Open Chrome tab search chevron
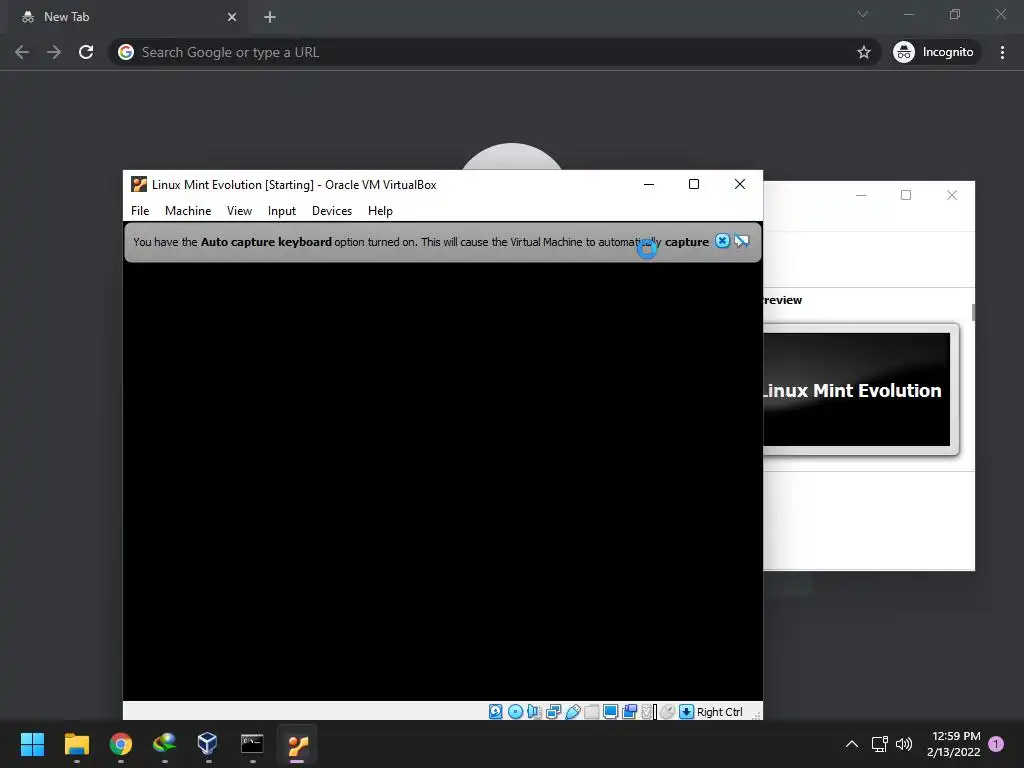This screenshot has height=768, width=1024. tap(863, 14)
